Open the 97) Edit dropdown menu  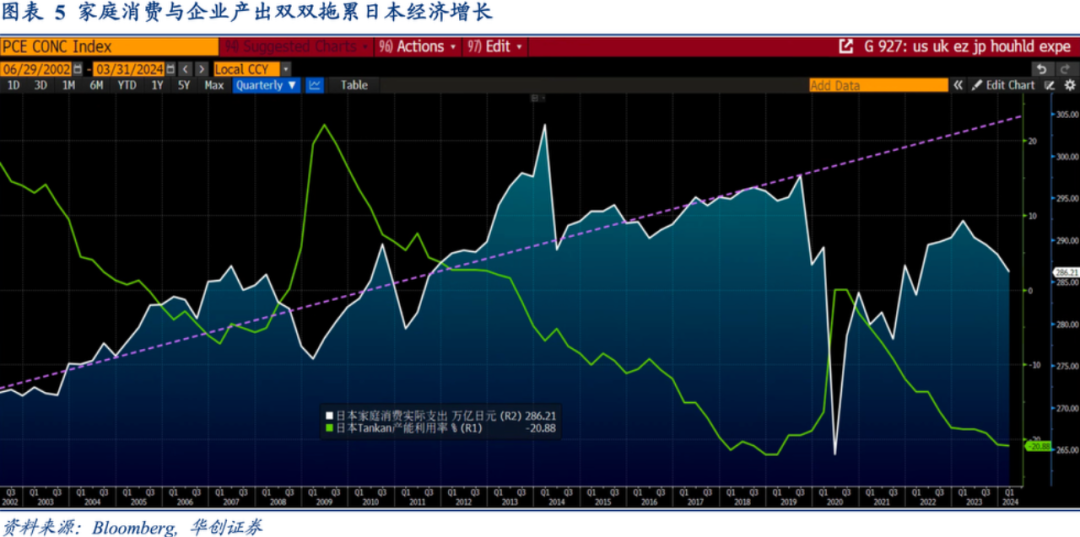[495, 47]
